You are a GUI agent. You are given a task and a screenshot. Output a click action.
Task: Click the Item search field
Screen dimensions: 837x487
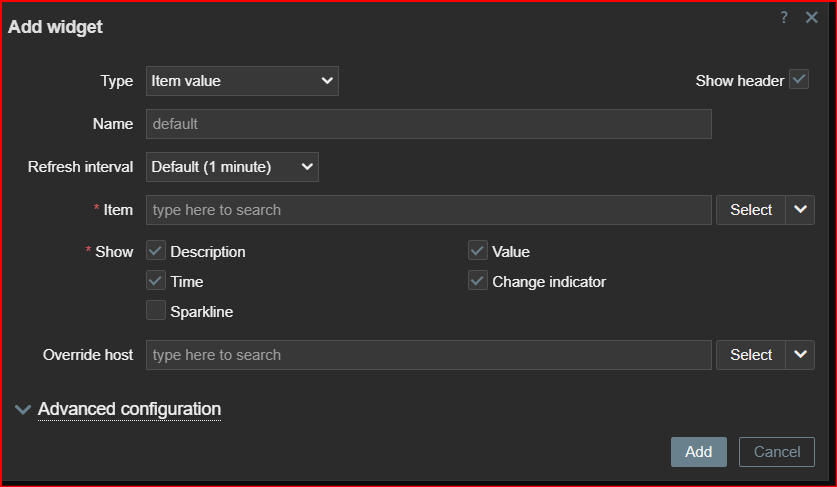tap(429, 210)
